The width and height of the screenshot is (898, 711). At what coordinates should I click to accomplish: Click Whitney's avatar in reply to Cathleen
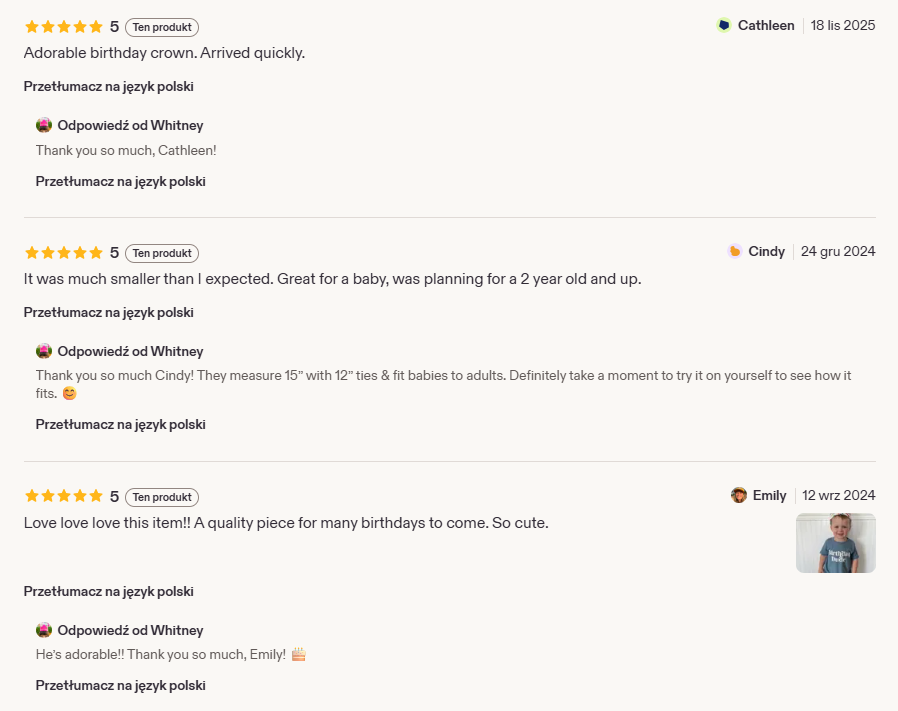[x=44, y=126]
